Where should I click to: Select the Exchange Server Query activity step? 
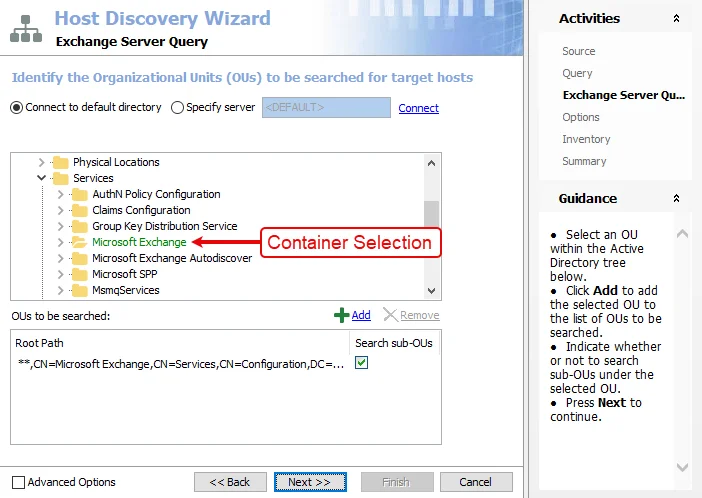pyautogui.click(x=624, y=95)
